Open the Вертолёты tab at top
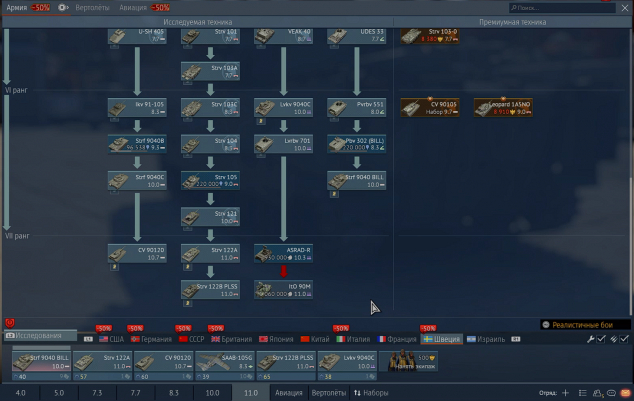634x401 pixels. [x=92, y=8]
